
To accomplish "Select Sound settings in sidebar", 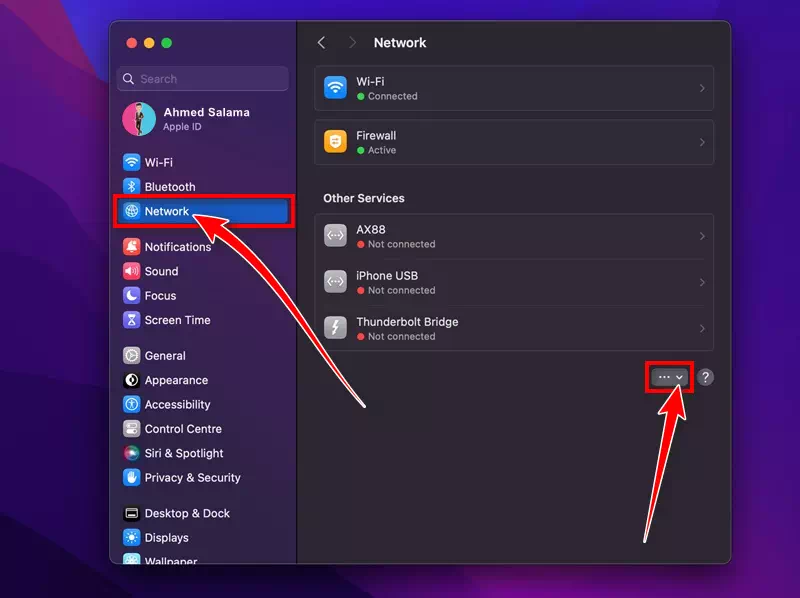I will 162,271.
